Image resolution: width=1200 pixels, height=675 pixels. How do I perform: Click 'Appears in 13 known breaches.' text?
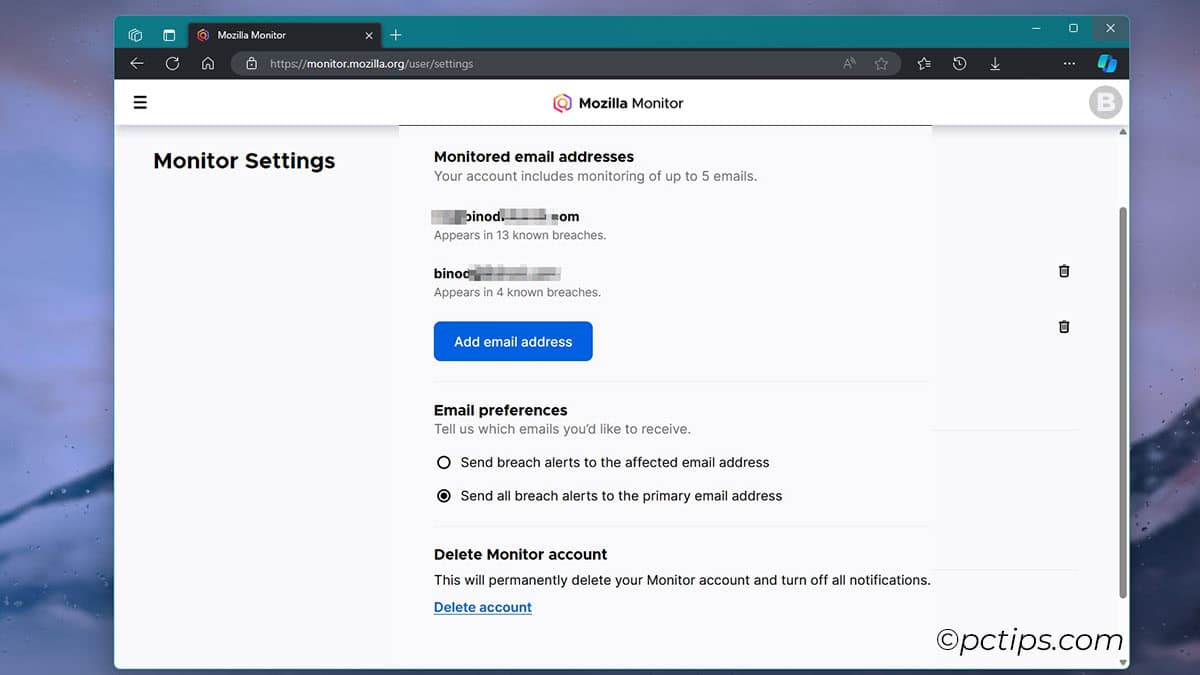click(520, 236)
